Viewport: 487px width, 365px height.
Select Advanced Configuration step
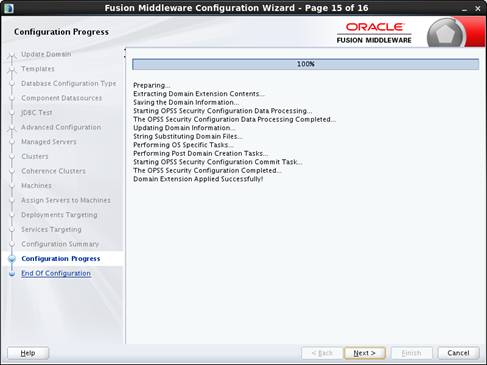tap(61, 127)
